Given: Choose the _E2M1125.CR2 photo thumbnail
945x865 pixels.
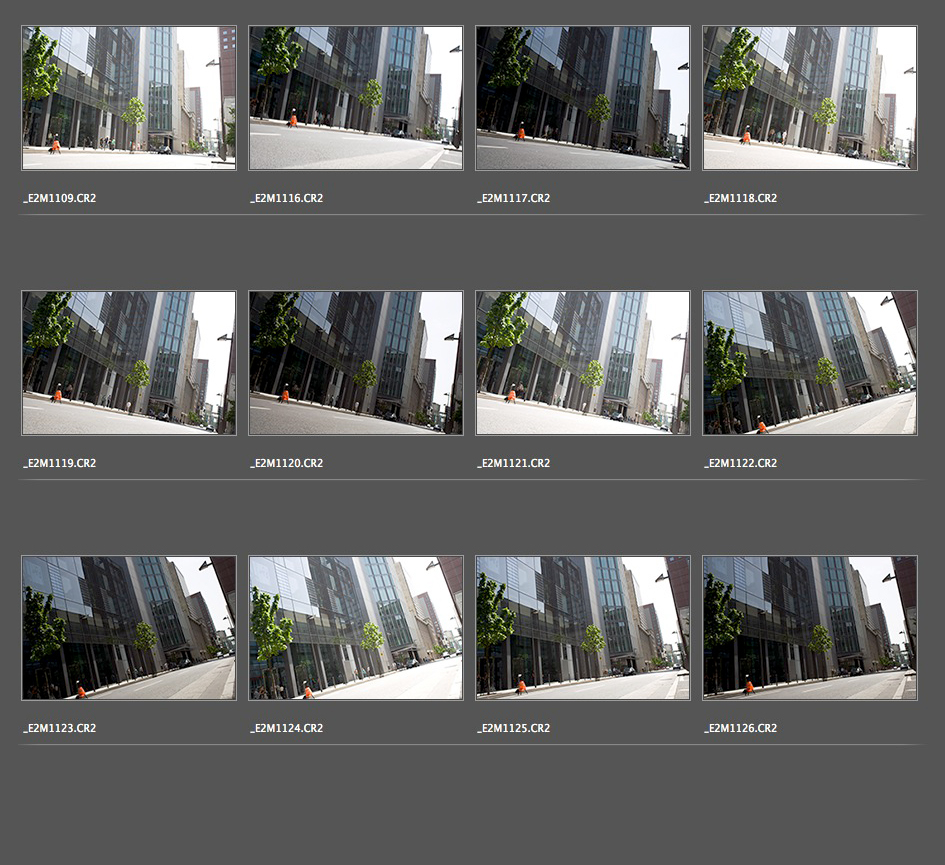Looking at the screenshot, I should pyautogui.click(x=583, y=628).
